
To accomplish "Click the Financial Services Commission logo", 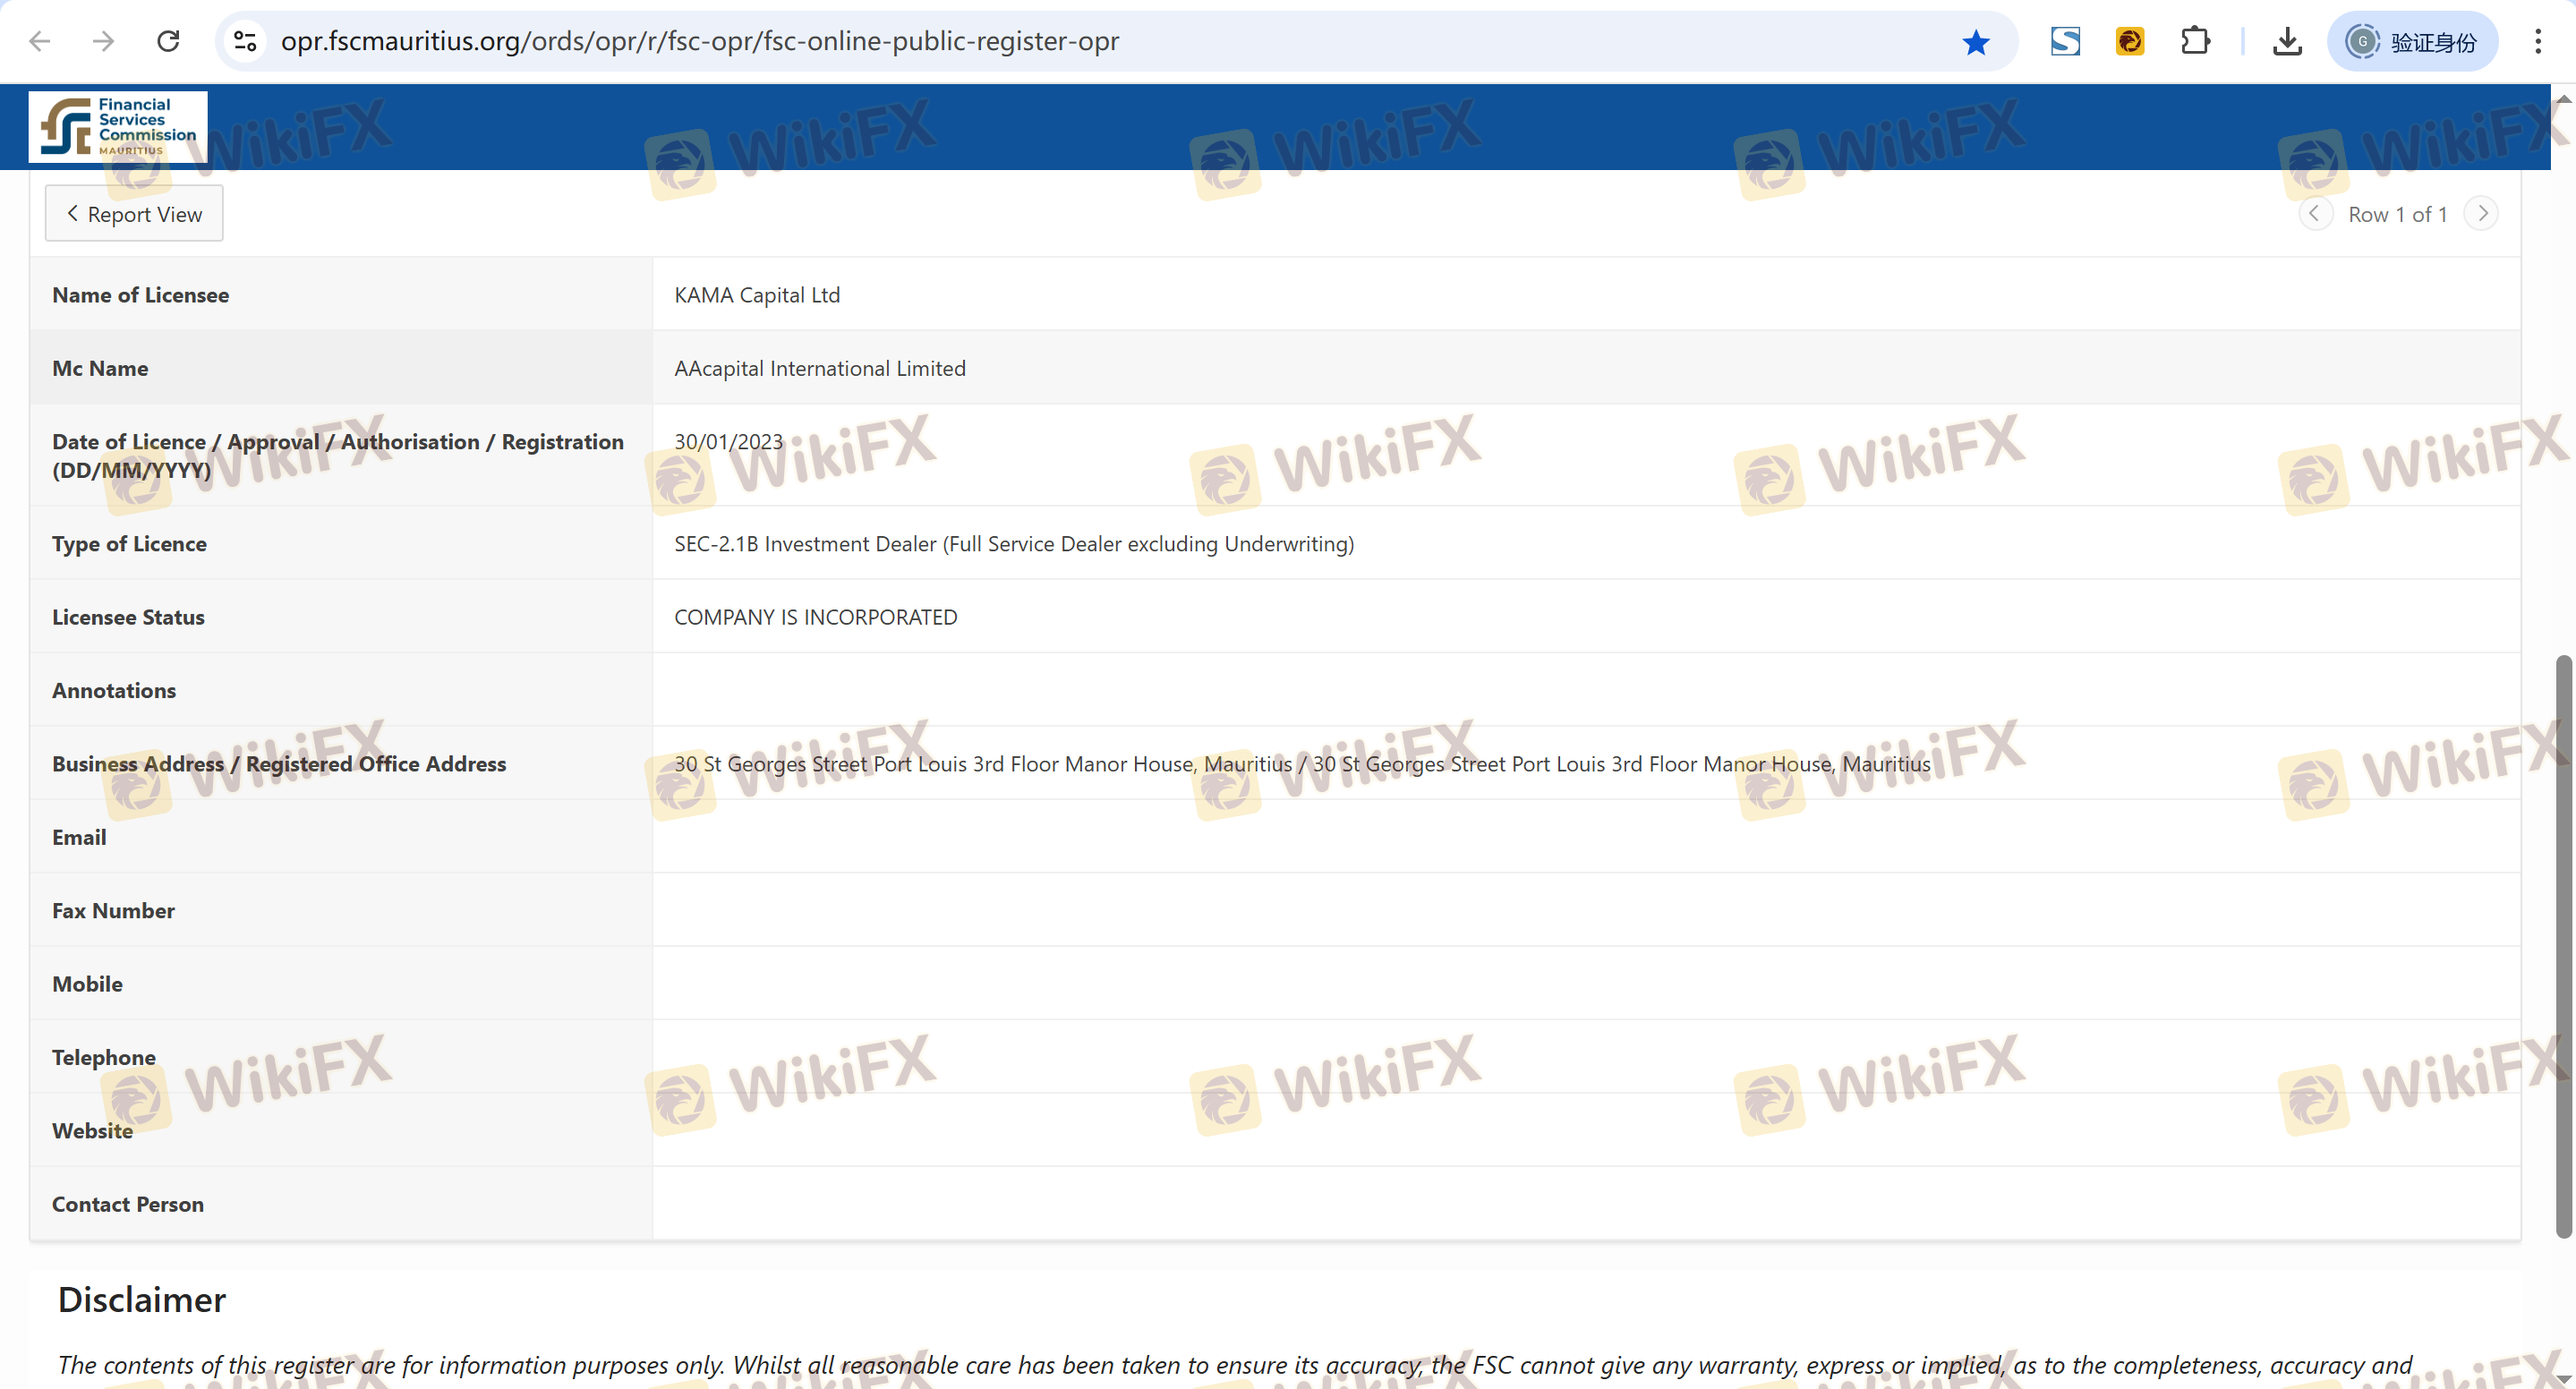I will tap(118, 127).
